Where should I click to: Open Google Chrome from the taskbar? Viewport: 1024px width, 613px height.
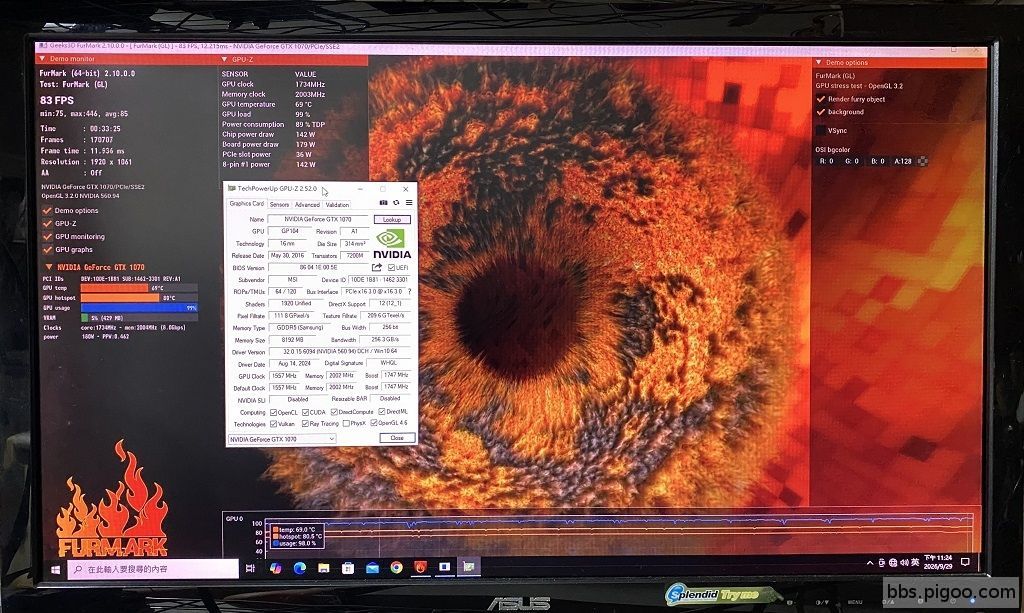click(396, 568)
